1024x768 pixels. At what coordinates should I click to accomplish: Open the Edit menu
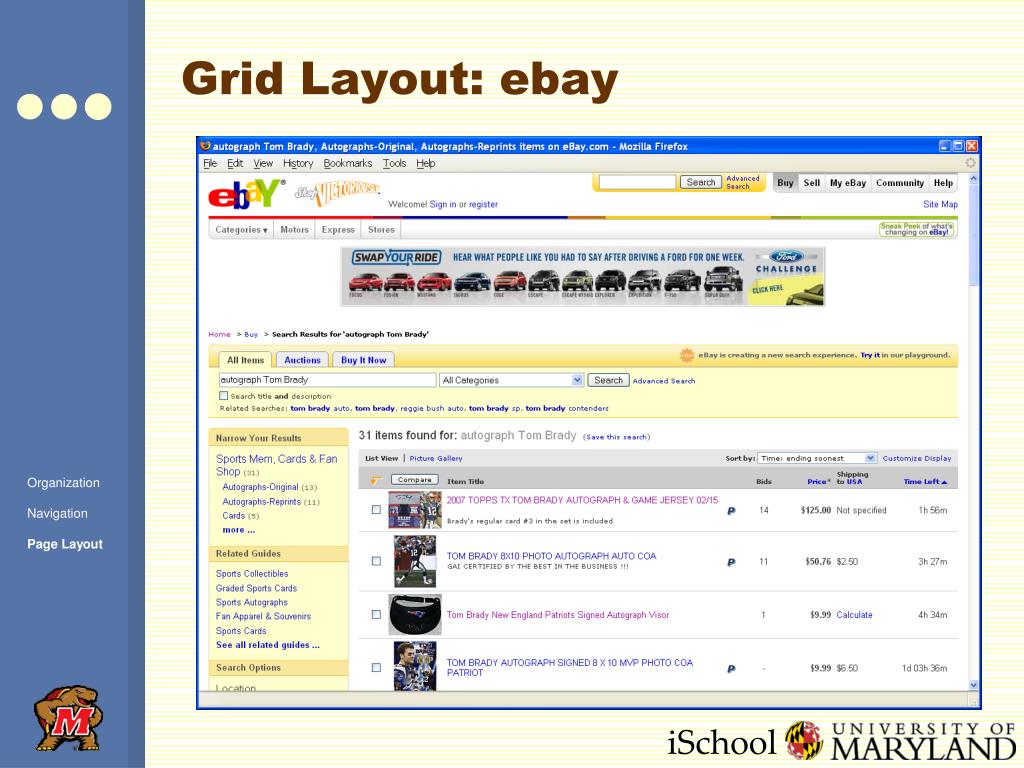click(x=235, y=163)
